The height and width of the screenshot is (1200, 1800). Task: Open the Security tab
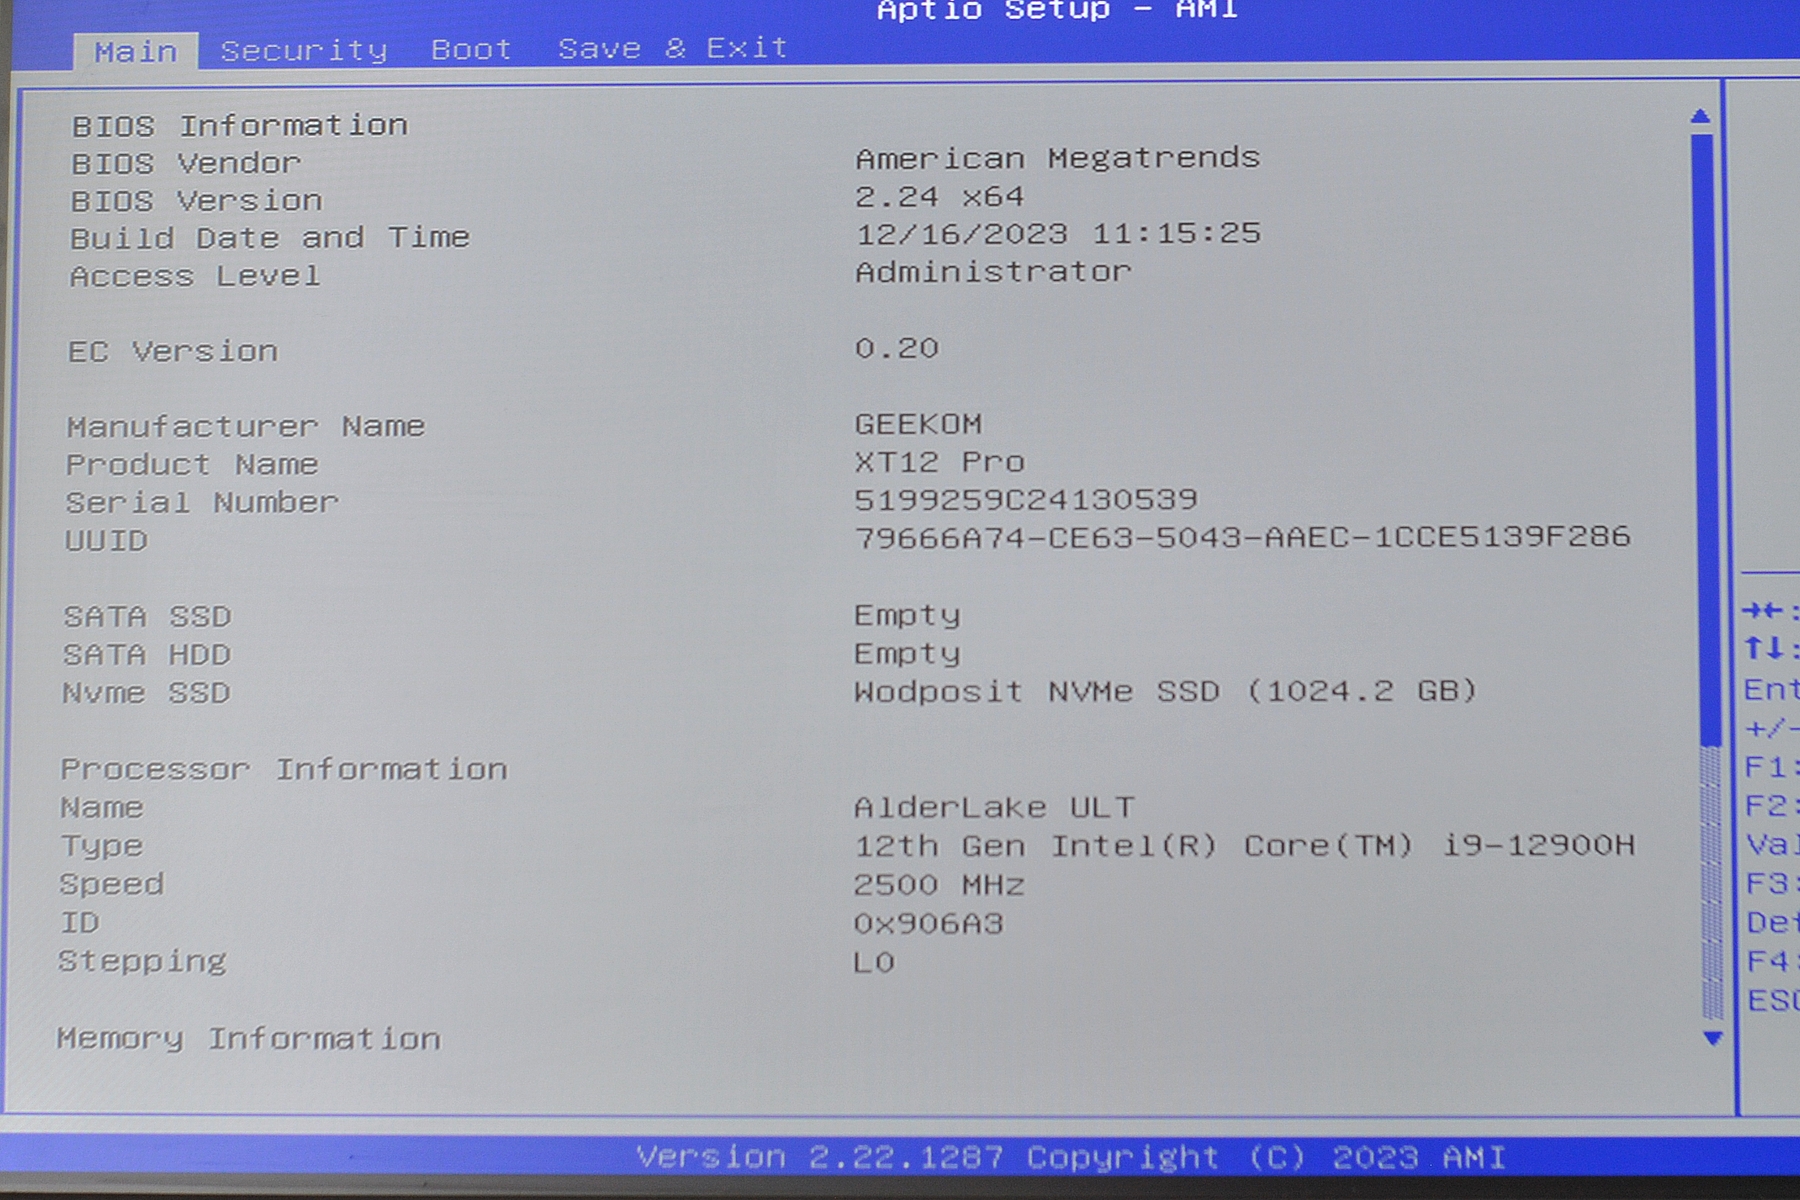point(304,50)
